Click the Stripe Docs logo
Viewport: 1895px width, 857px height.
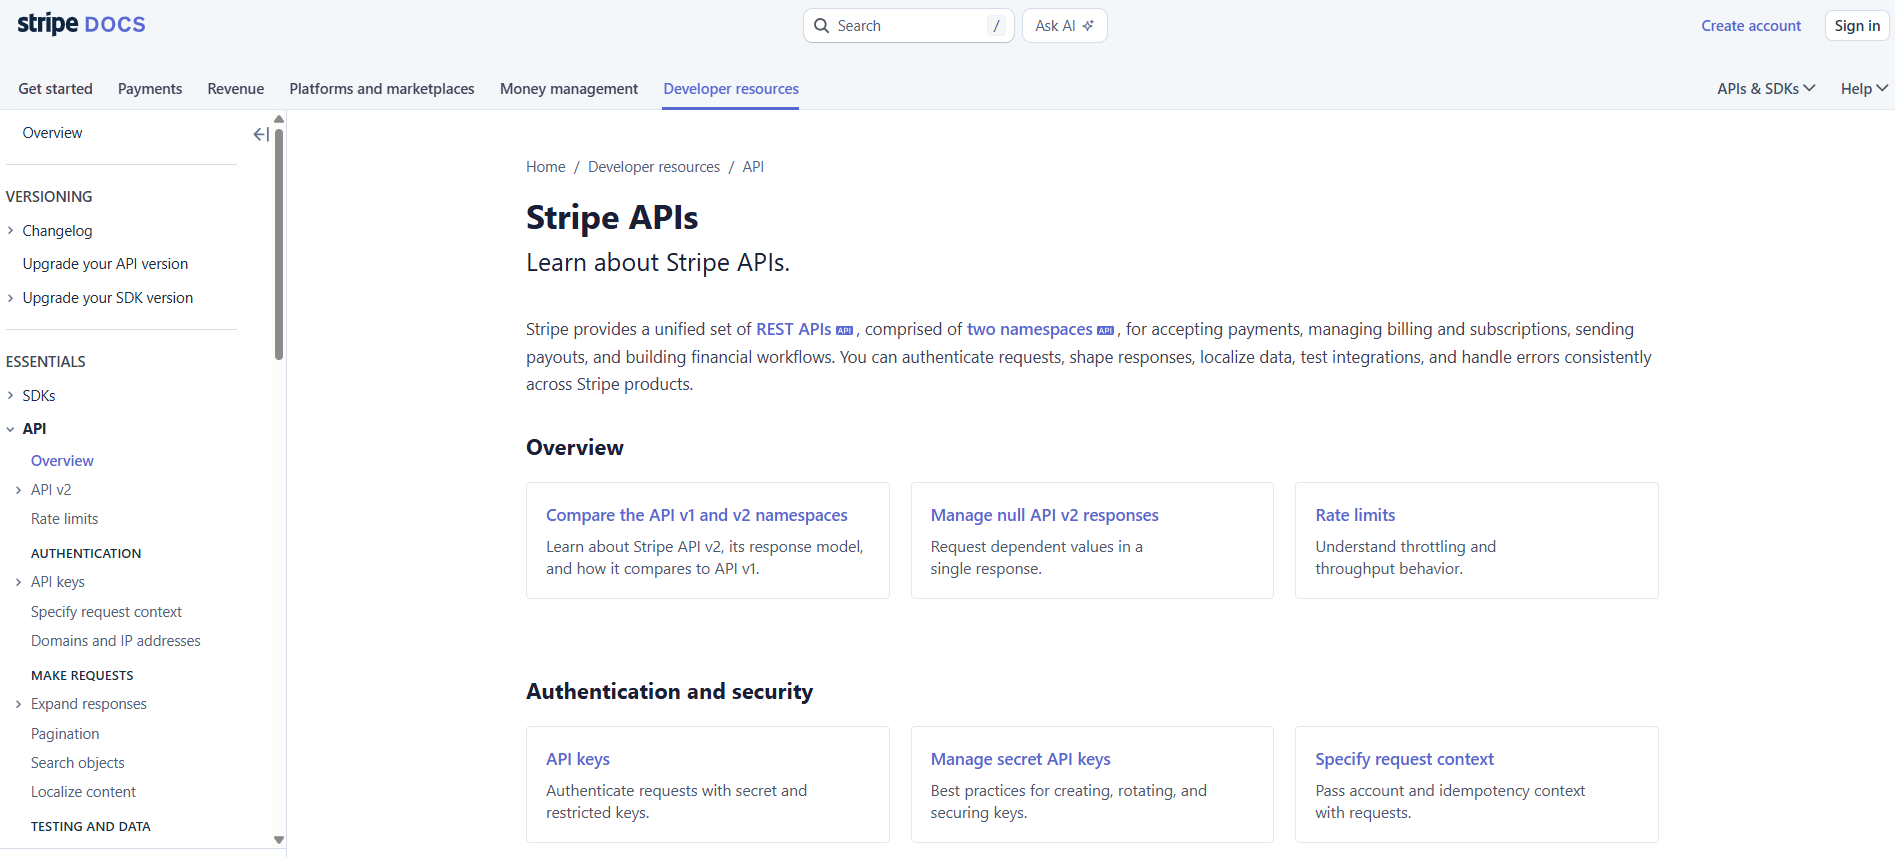coord(81,24)
